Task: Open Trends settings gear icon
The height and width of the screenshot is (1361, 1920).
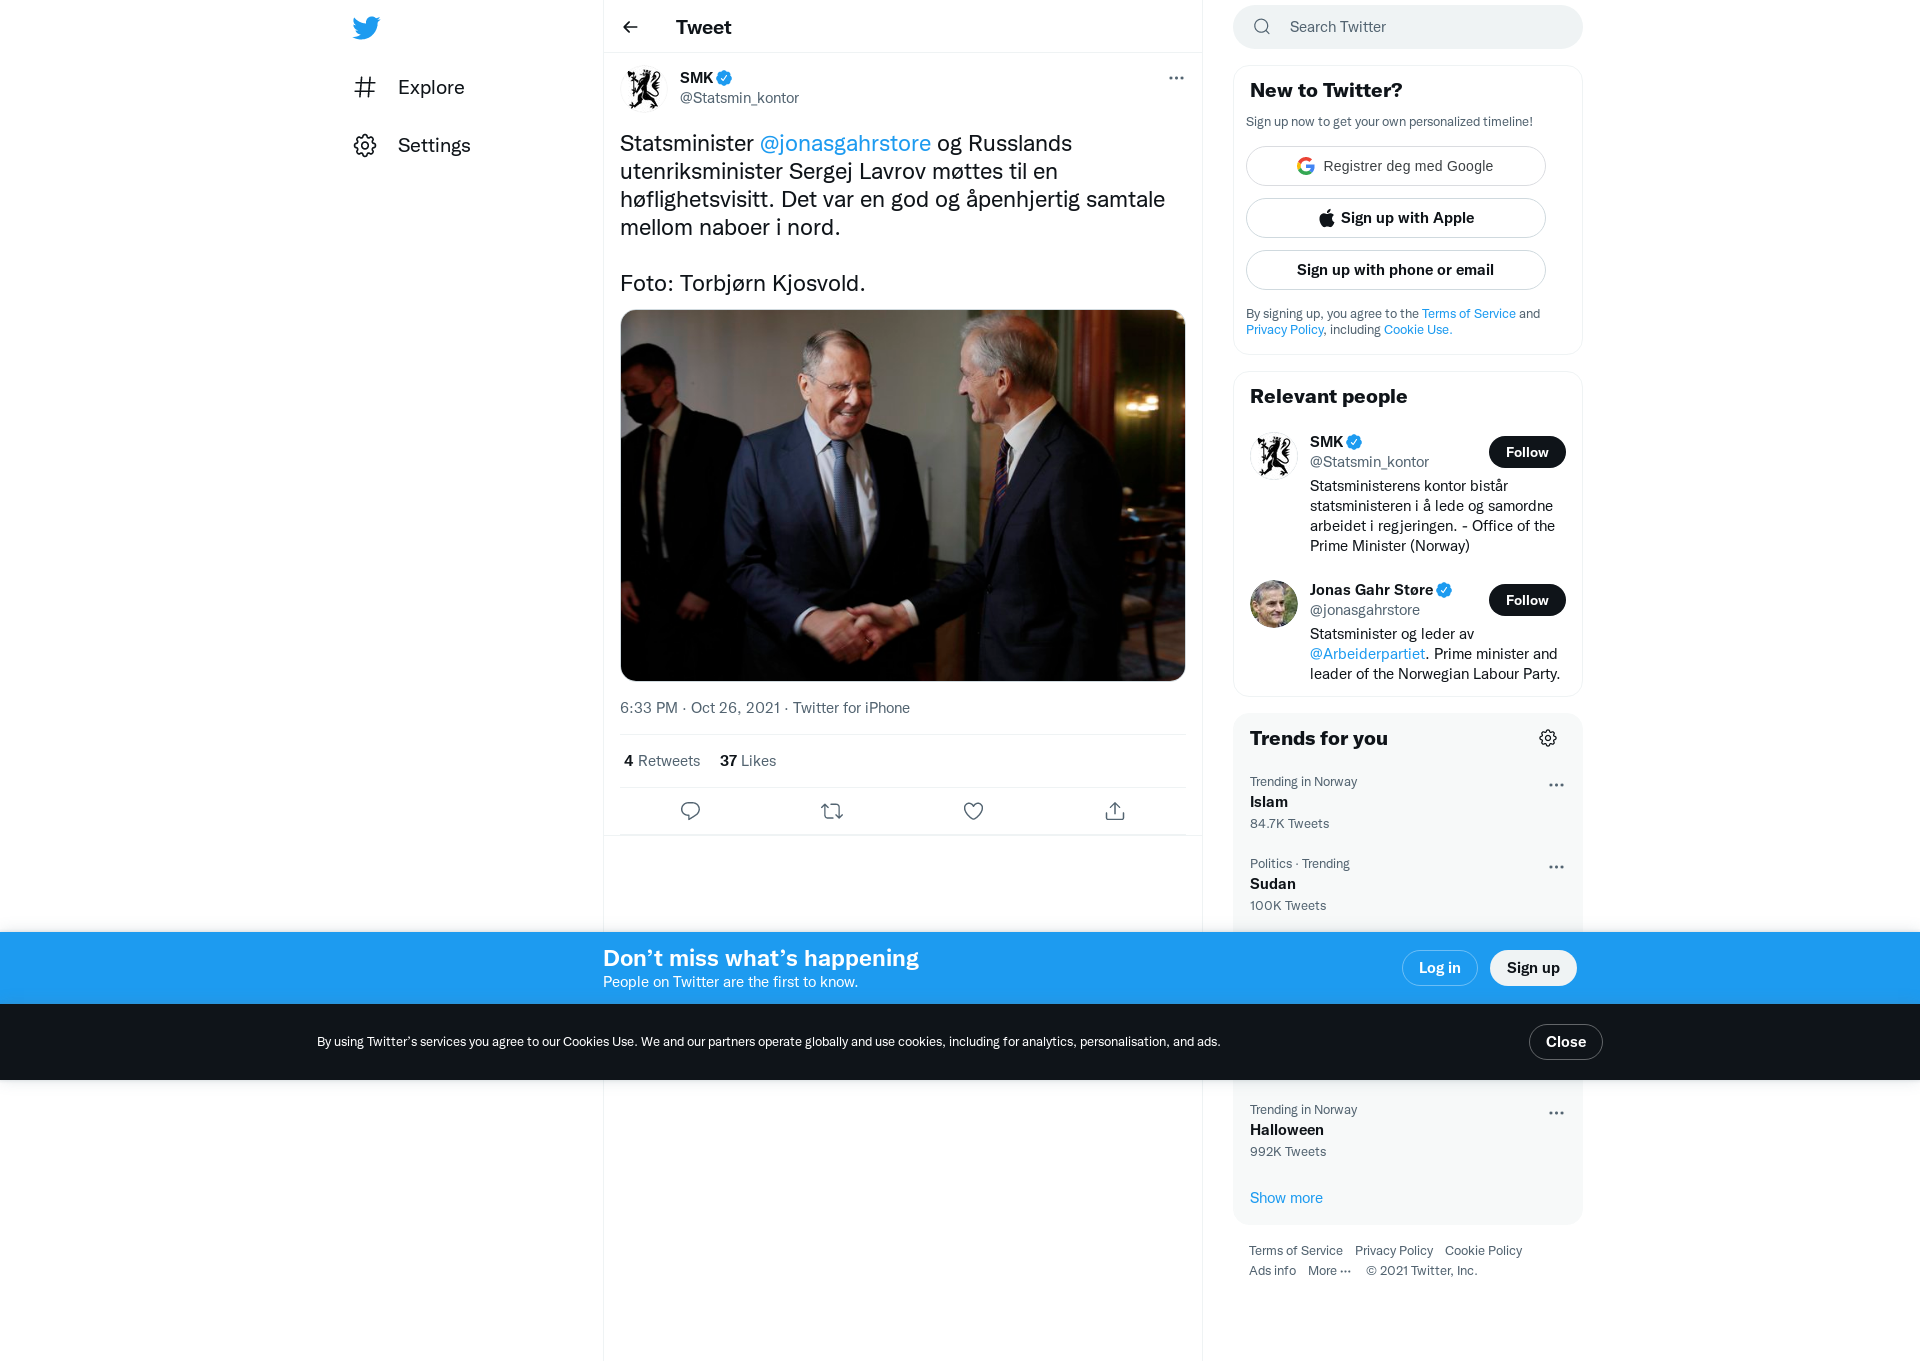Action: pos(1548,738)
